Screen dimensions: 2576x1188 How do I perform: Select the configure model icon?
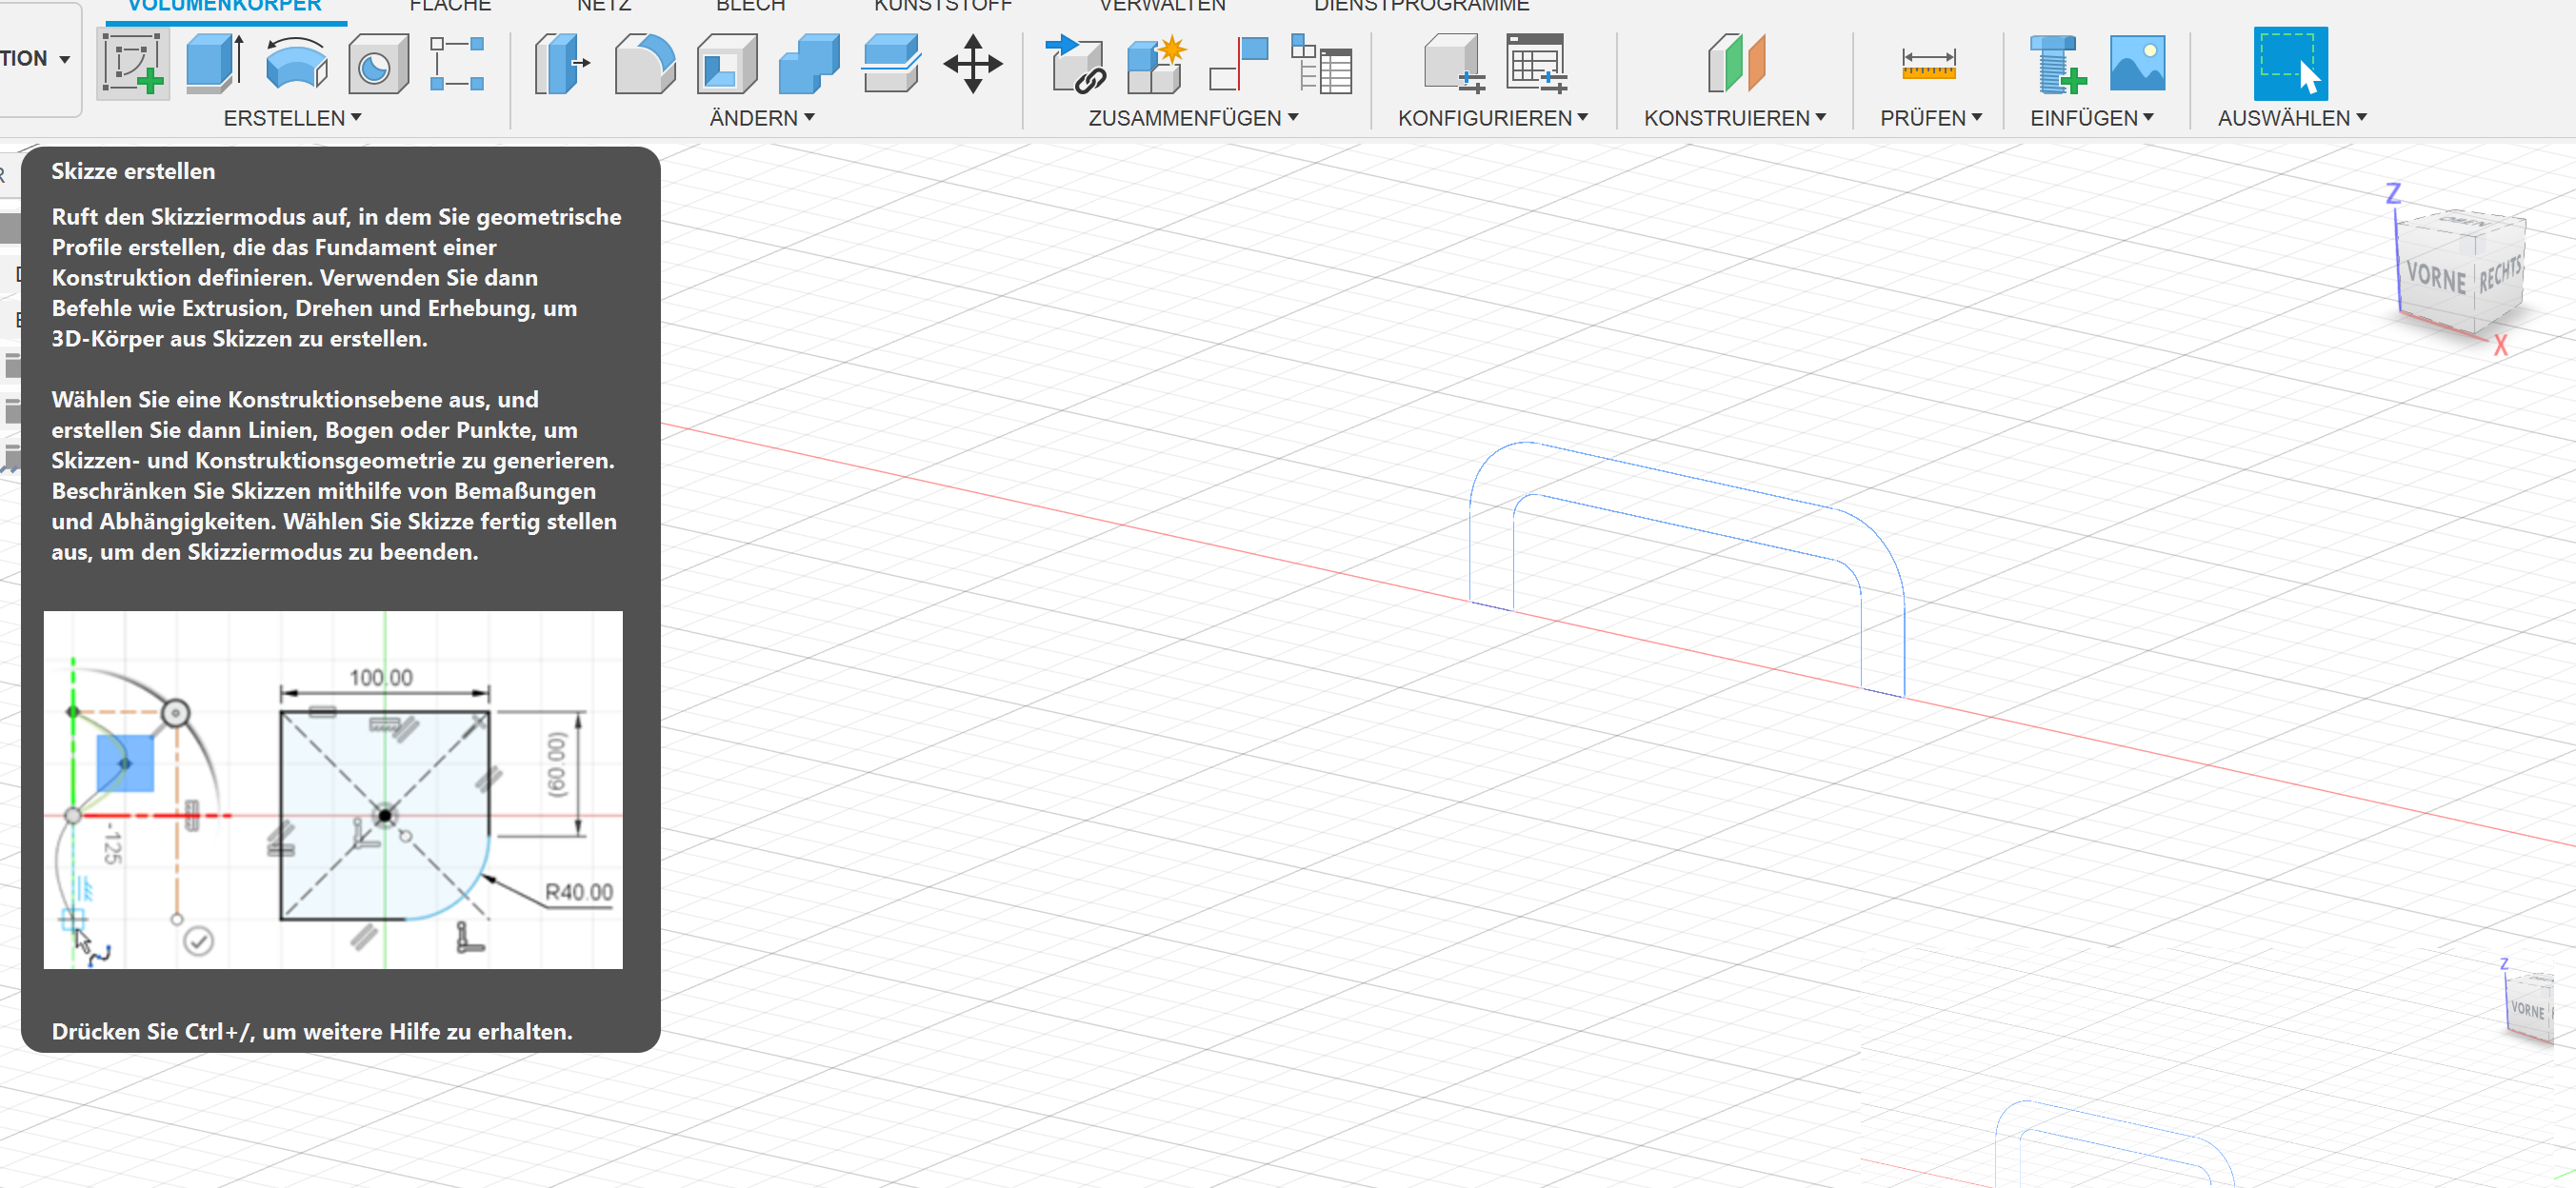[1453, 64]
